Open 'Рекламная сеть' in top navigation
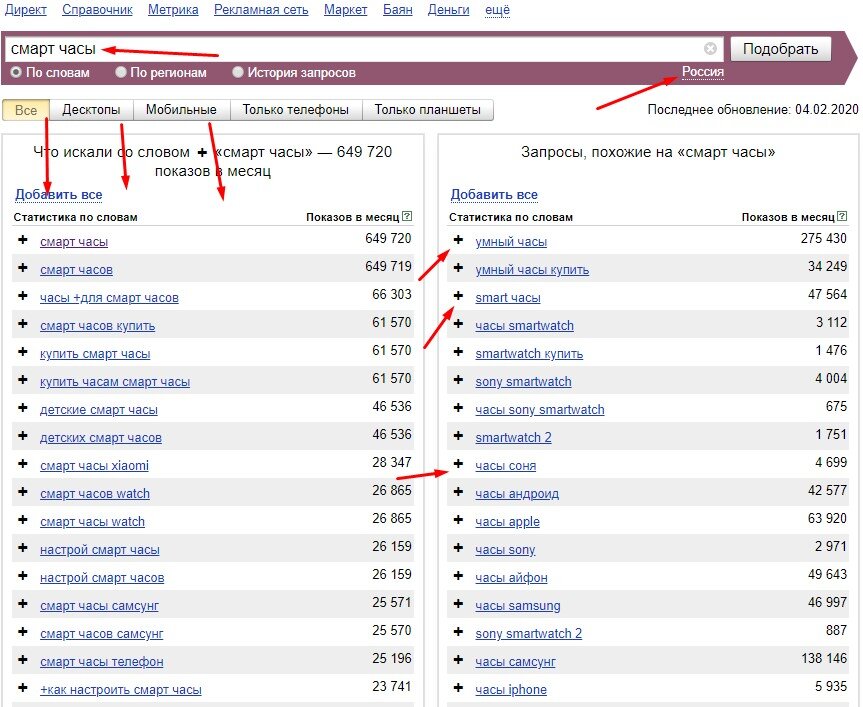The height and width of the screenshot is (707, 863). (x=261, y=10)
